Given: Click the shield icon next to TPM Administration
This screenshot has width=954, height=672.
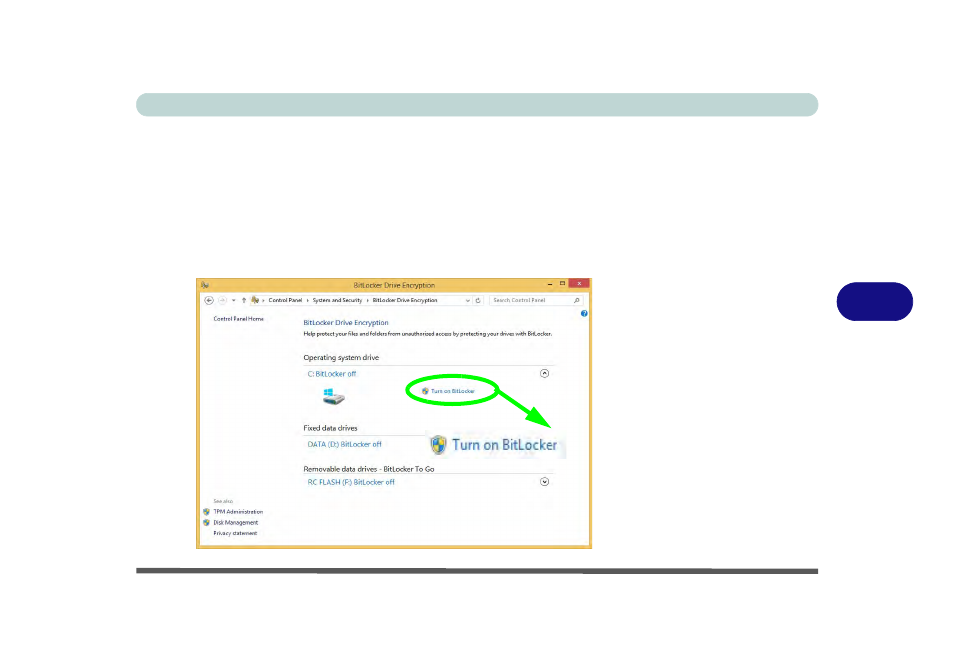Looking at the screenshot, I should point(206,512).
